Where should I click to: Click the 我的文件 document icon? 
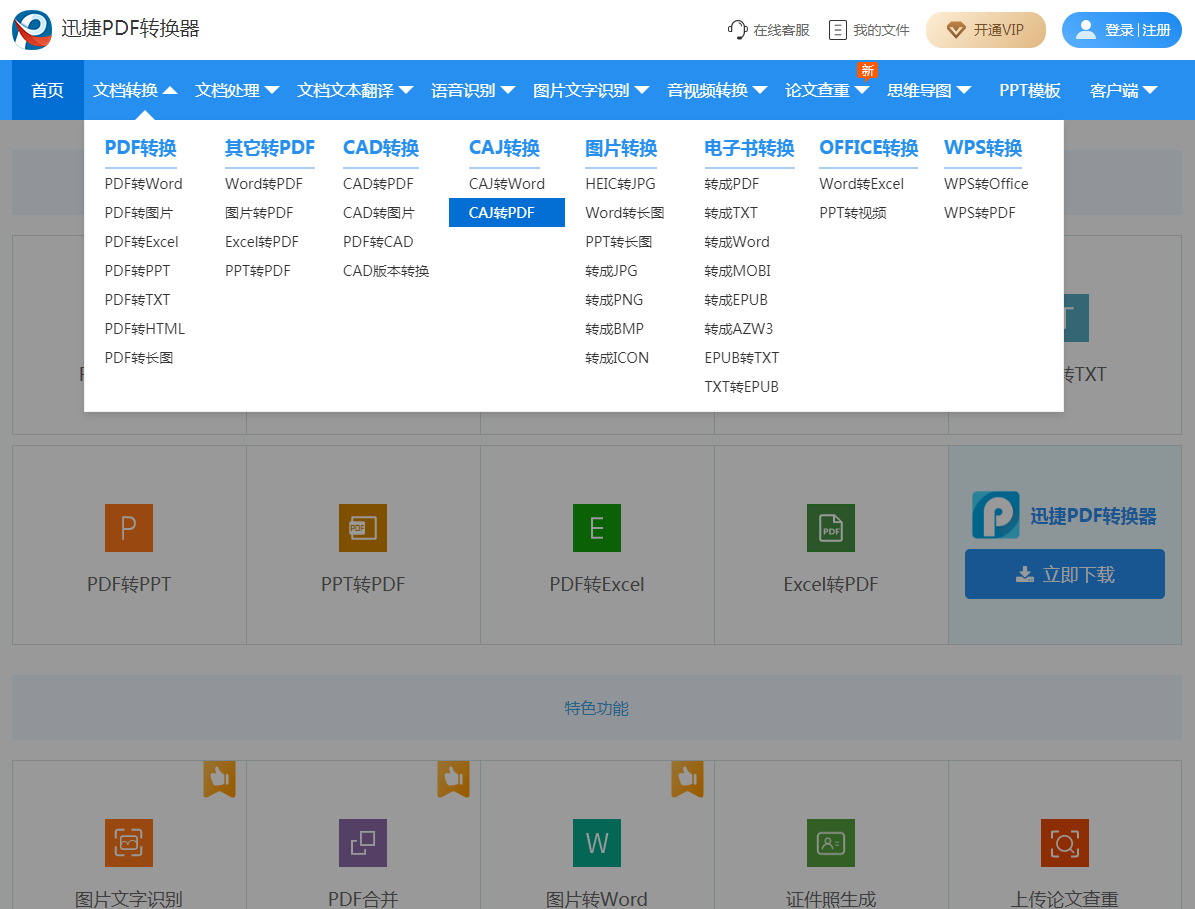[x=838, y=30]
